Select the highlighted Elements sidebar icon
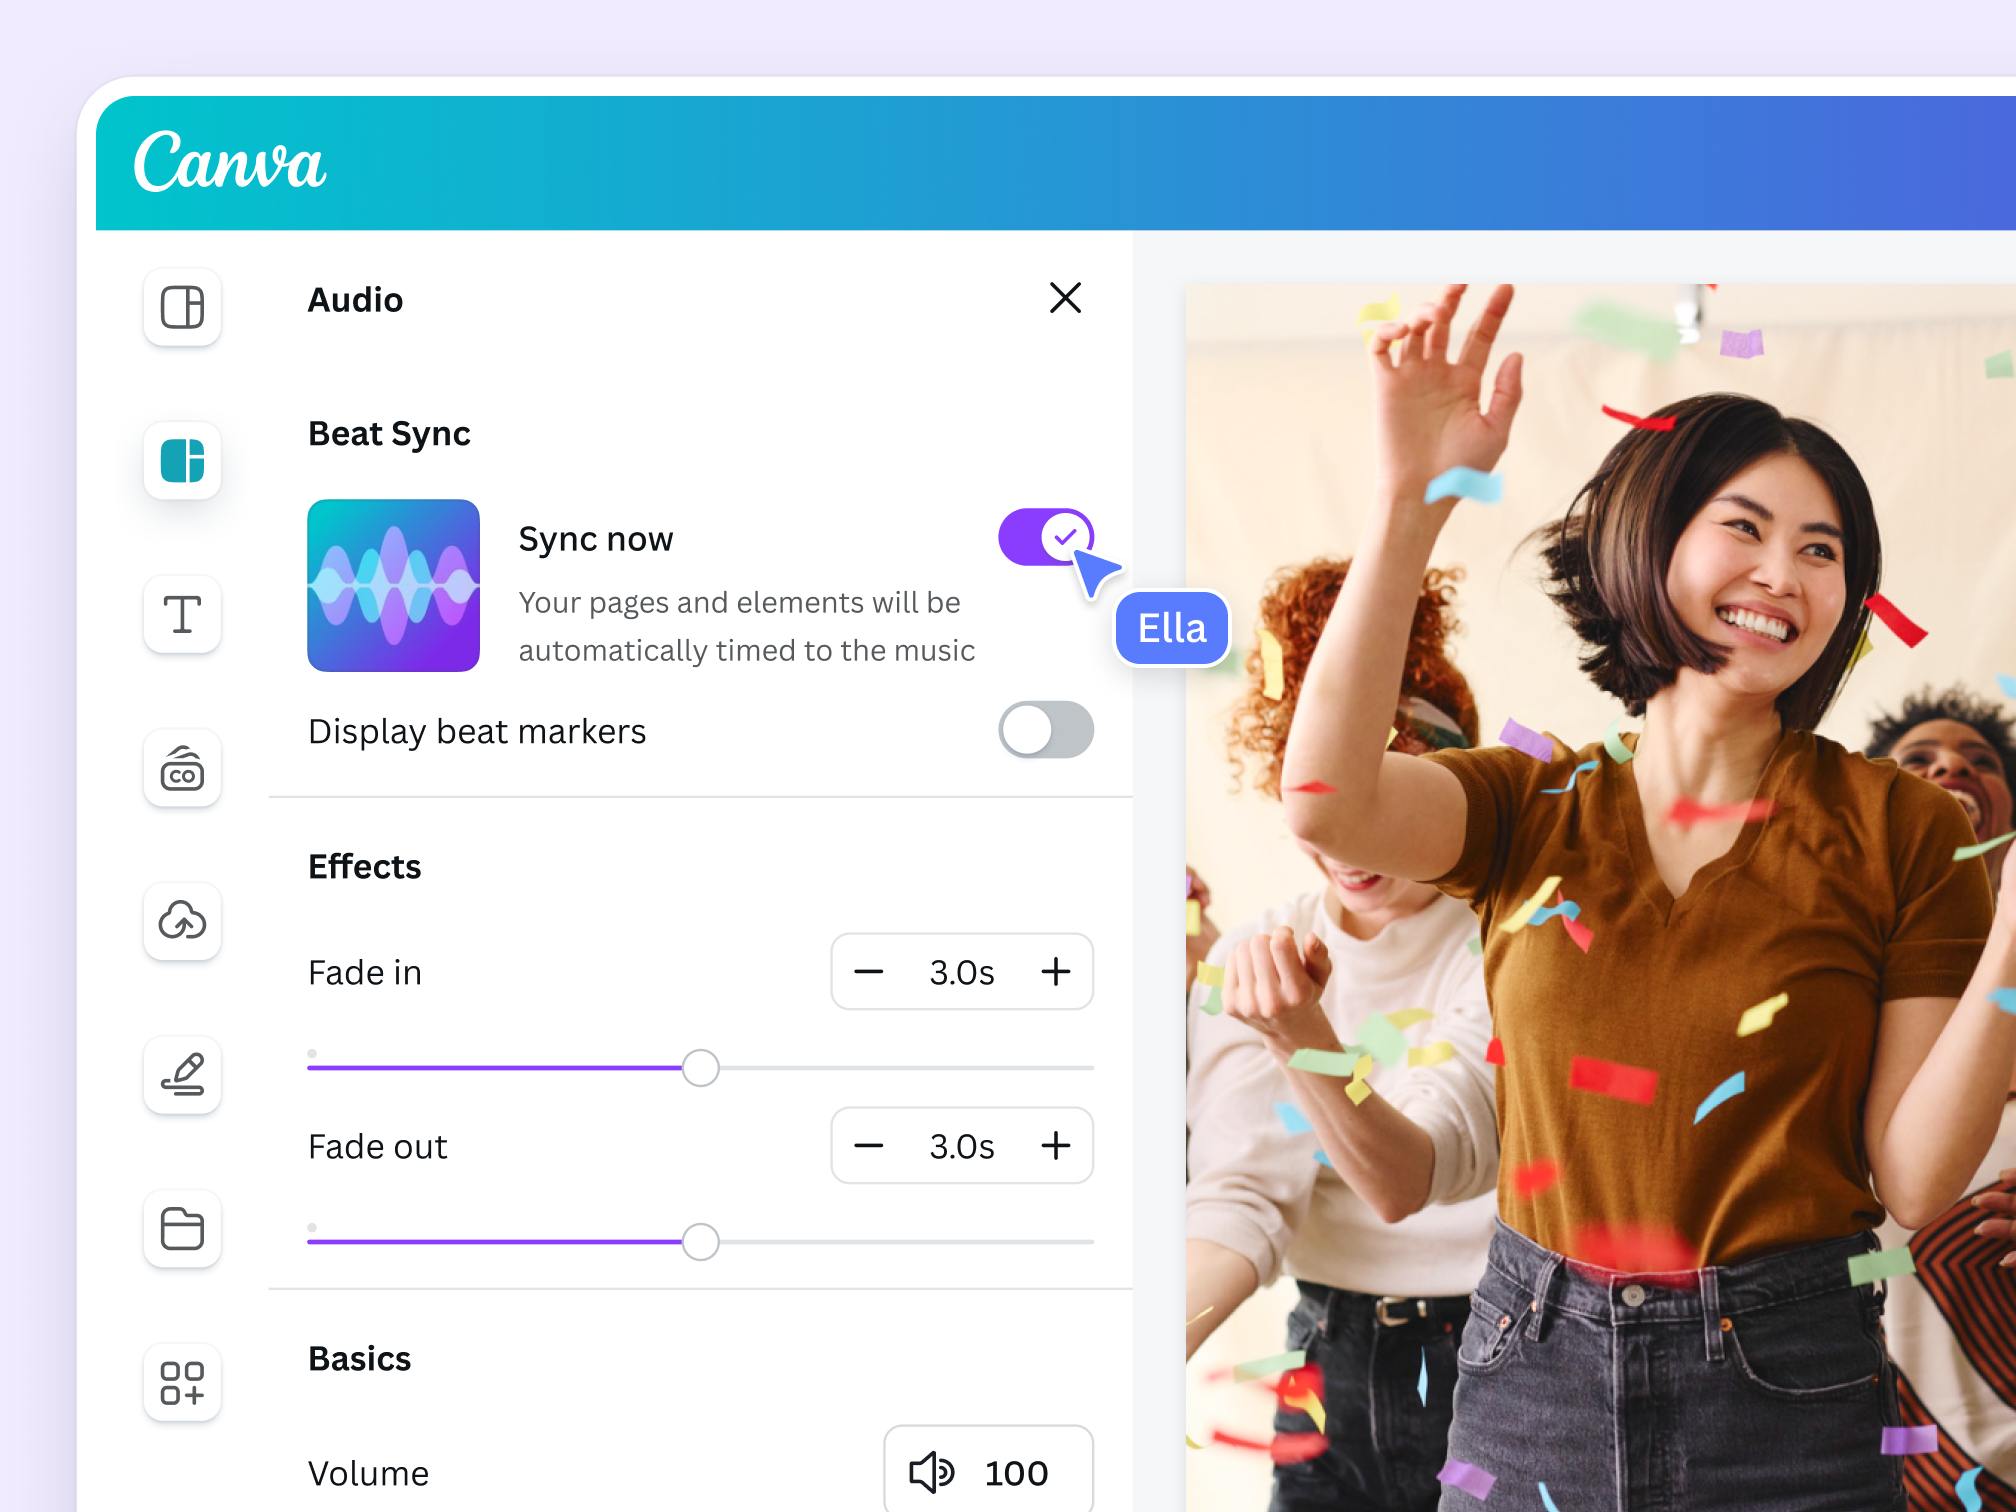 (x=182, y=461)
